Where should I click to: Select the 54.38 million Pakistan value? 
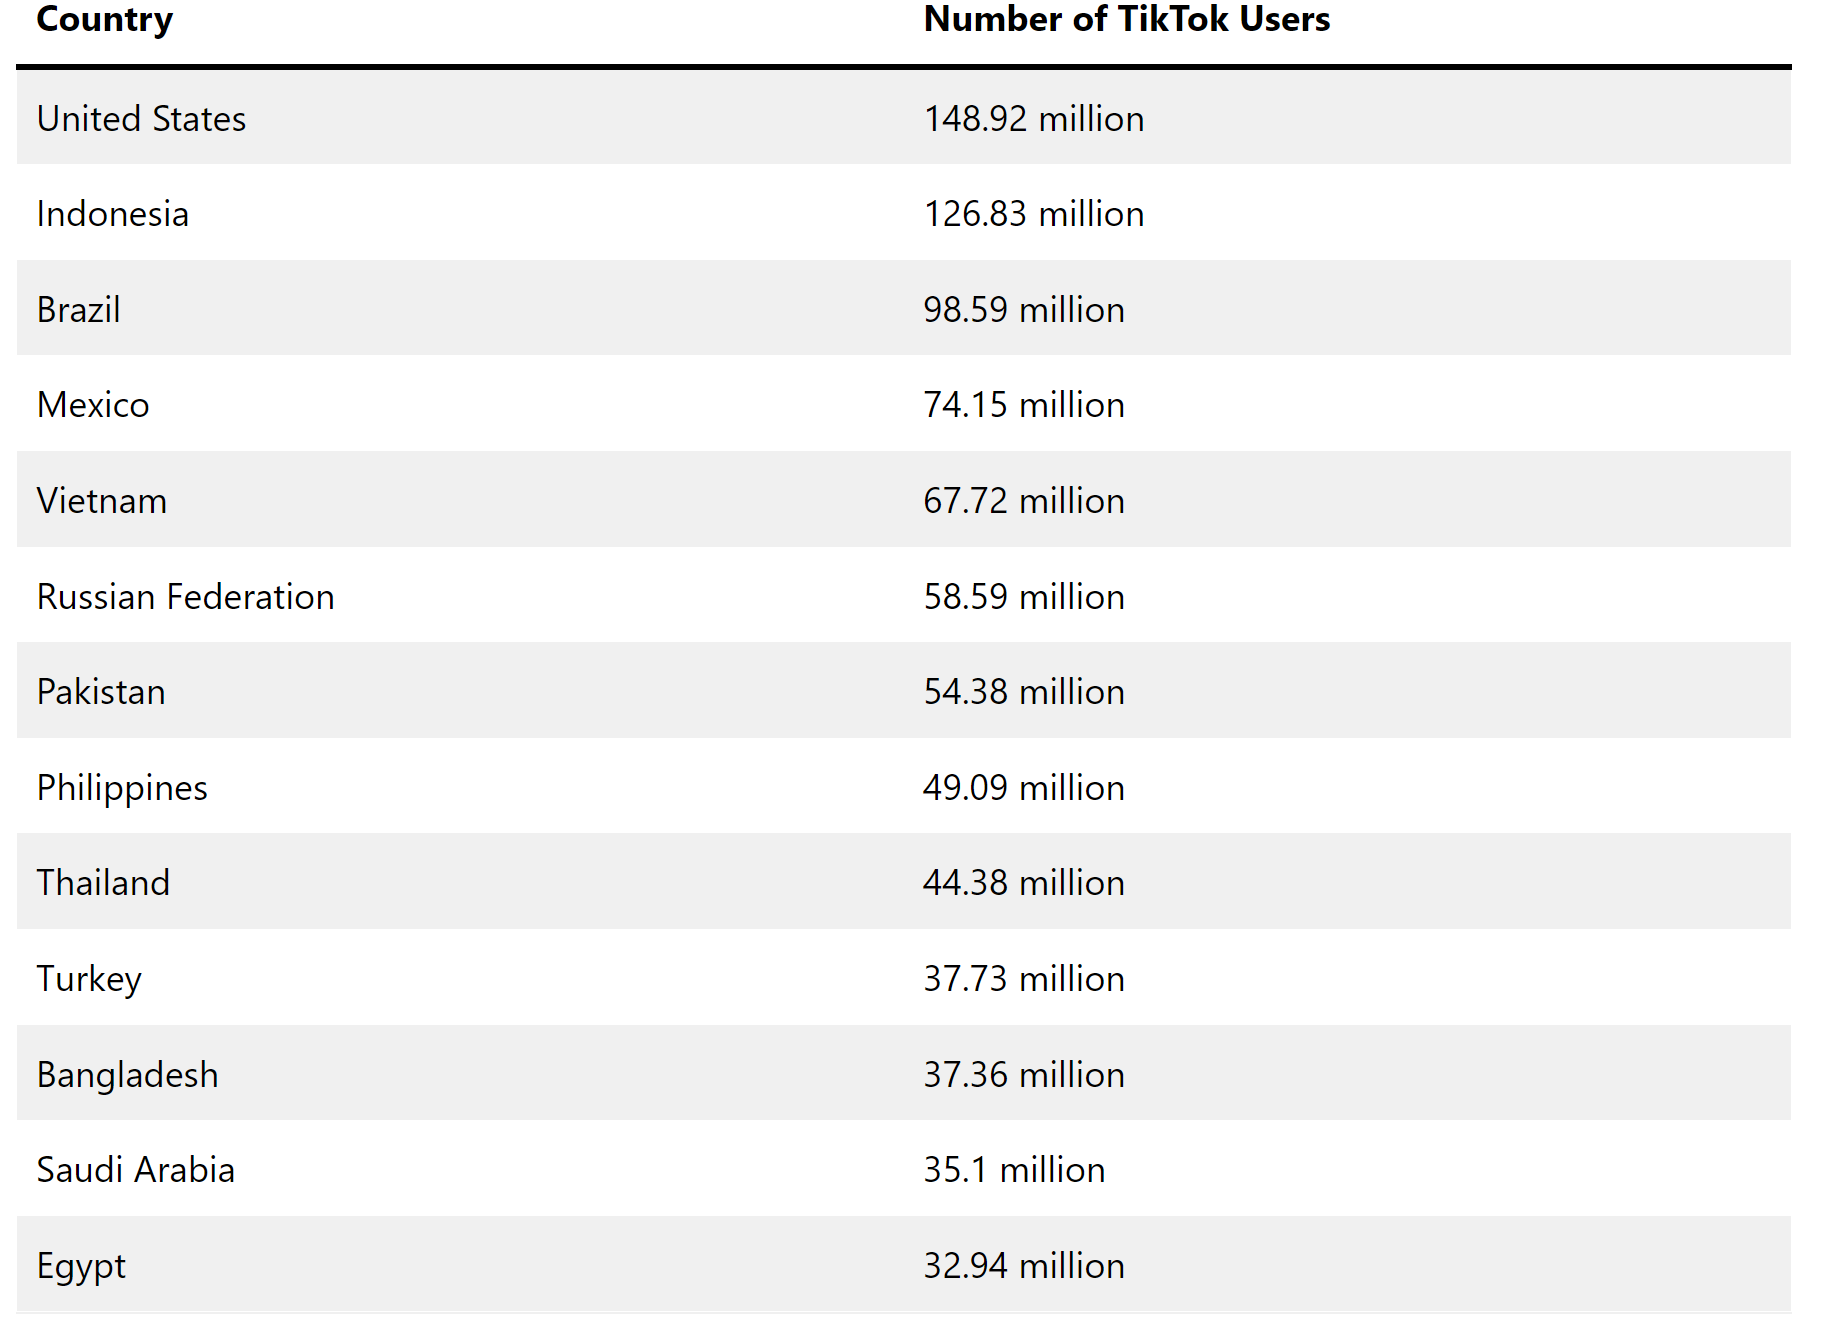pyautogui.click(x=1024, y=692)
